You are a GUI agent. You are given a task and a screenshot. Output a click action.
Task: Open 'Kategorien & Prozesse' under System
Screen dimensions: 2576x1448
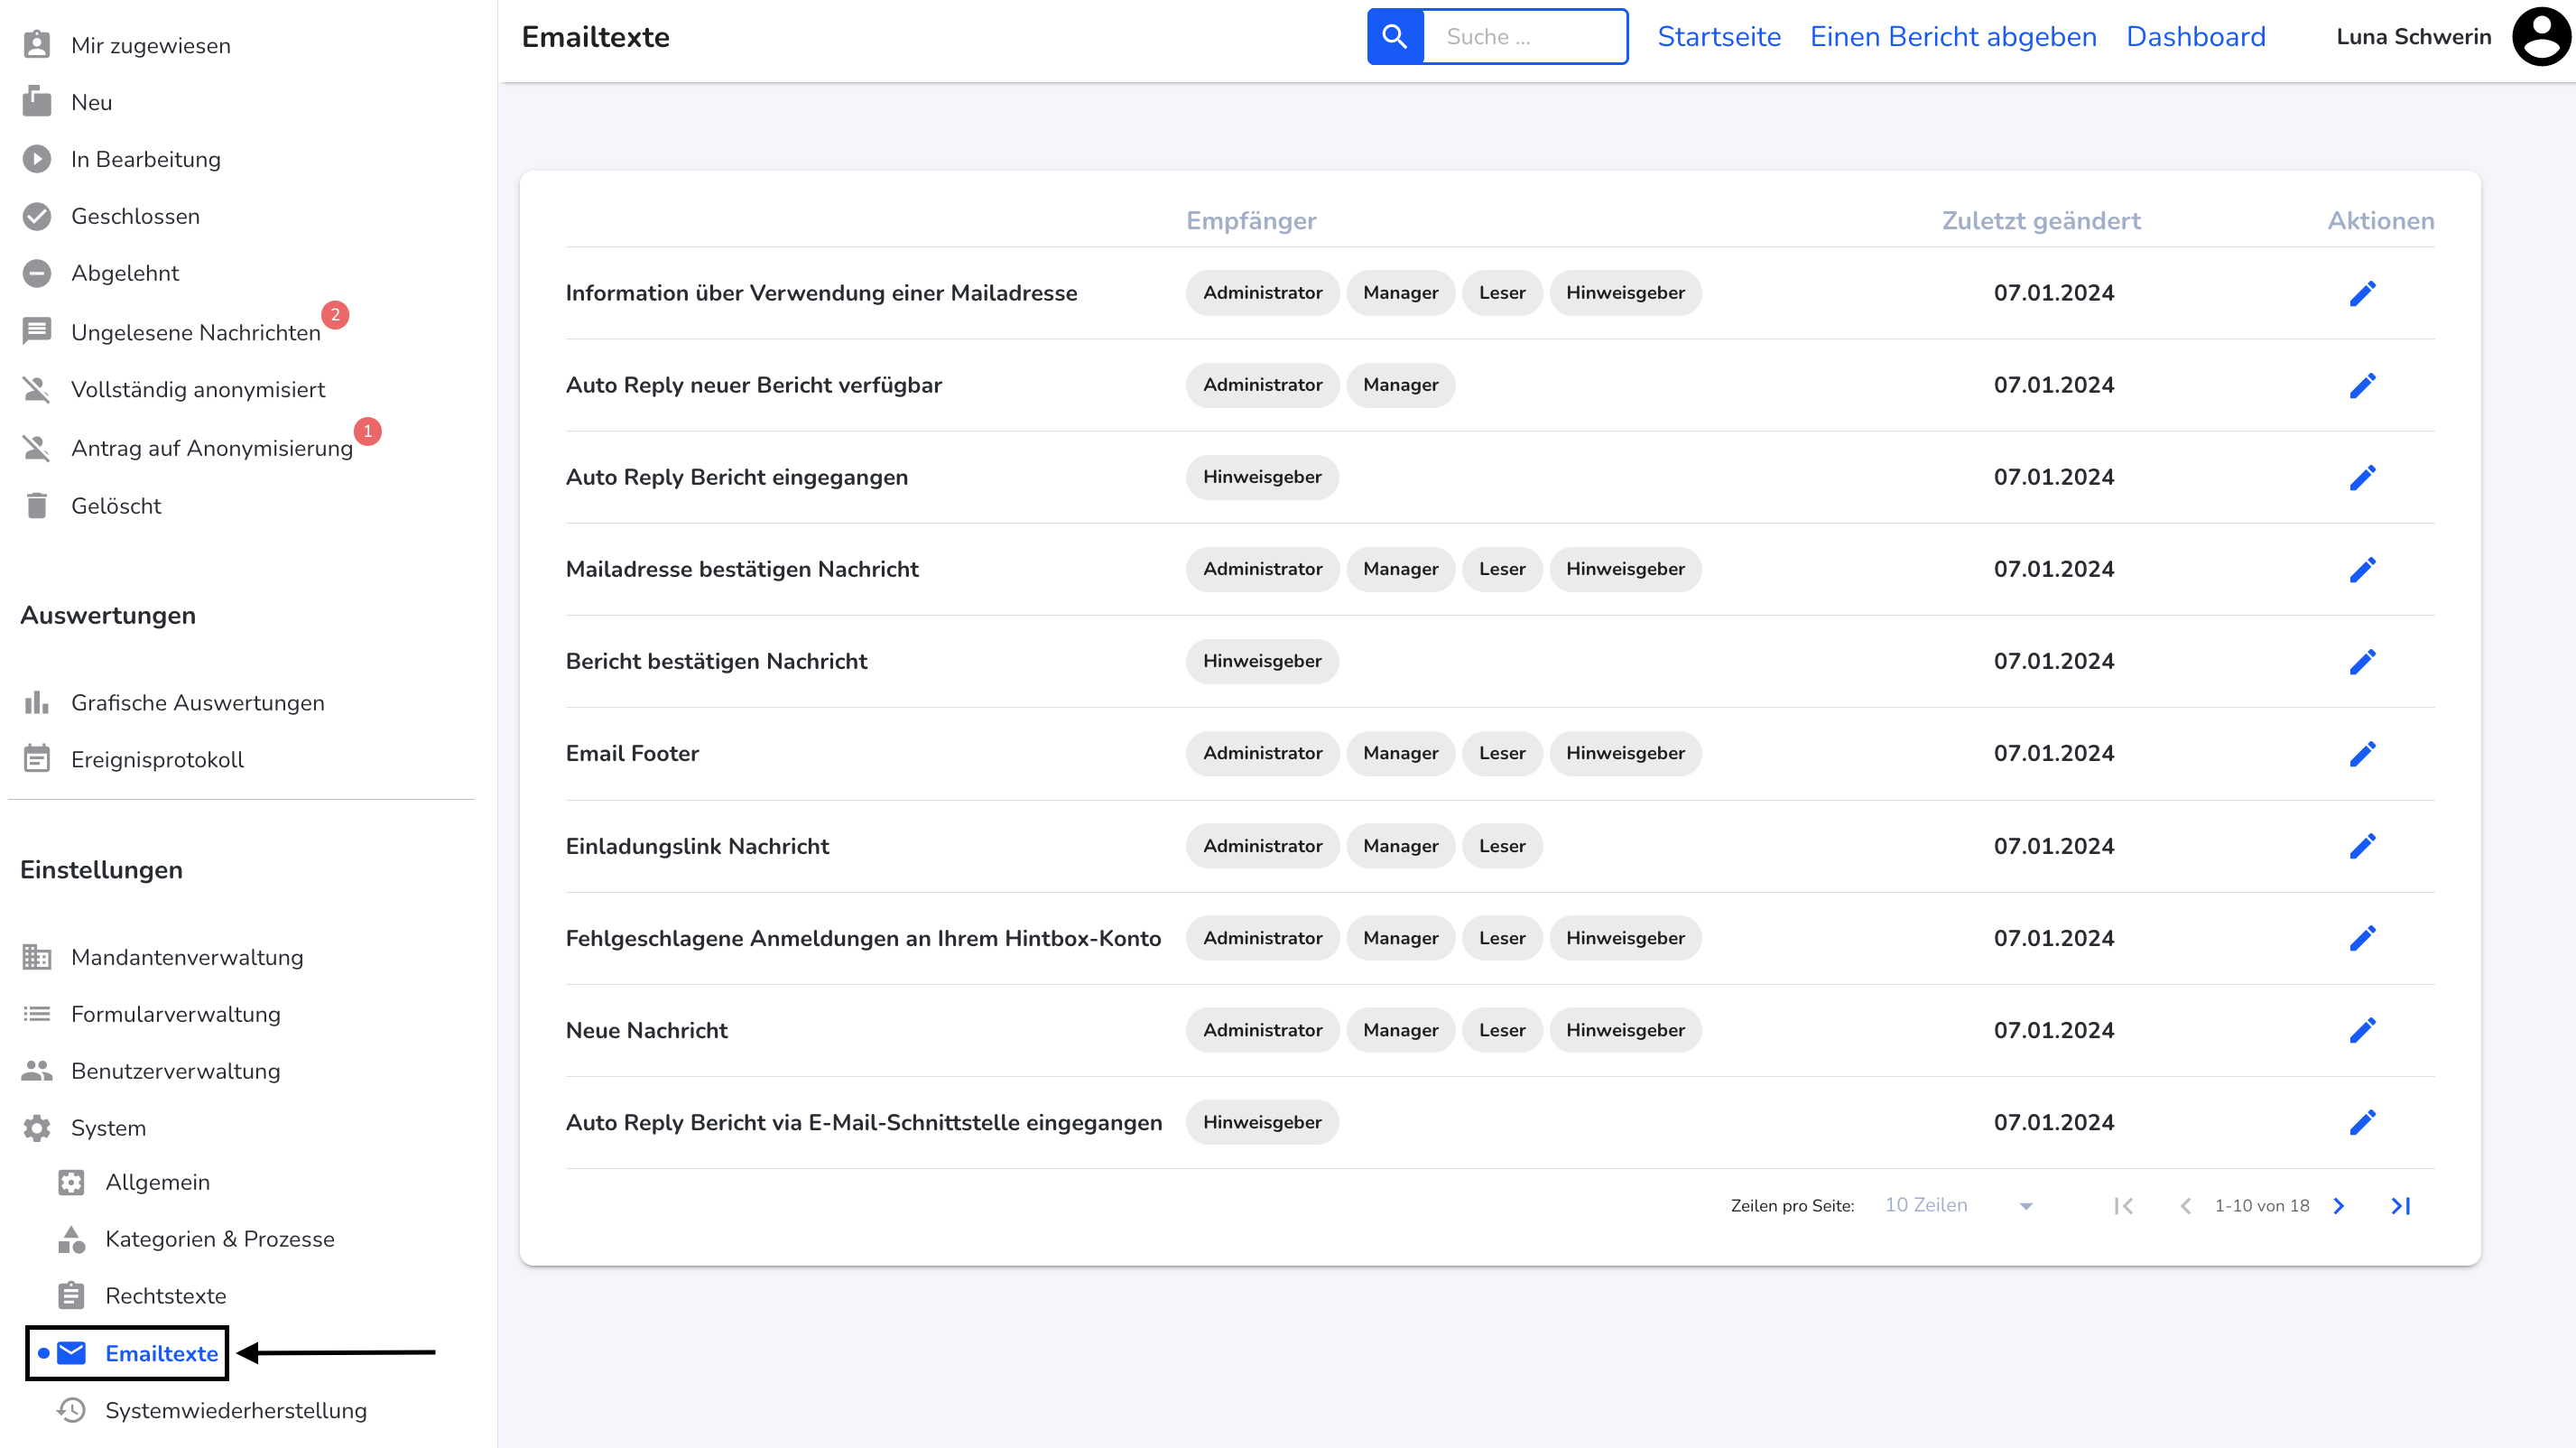[220, 1239]
